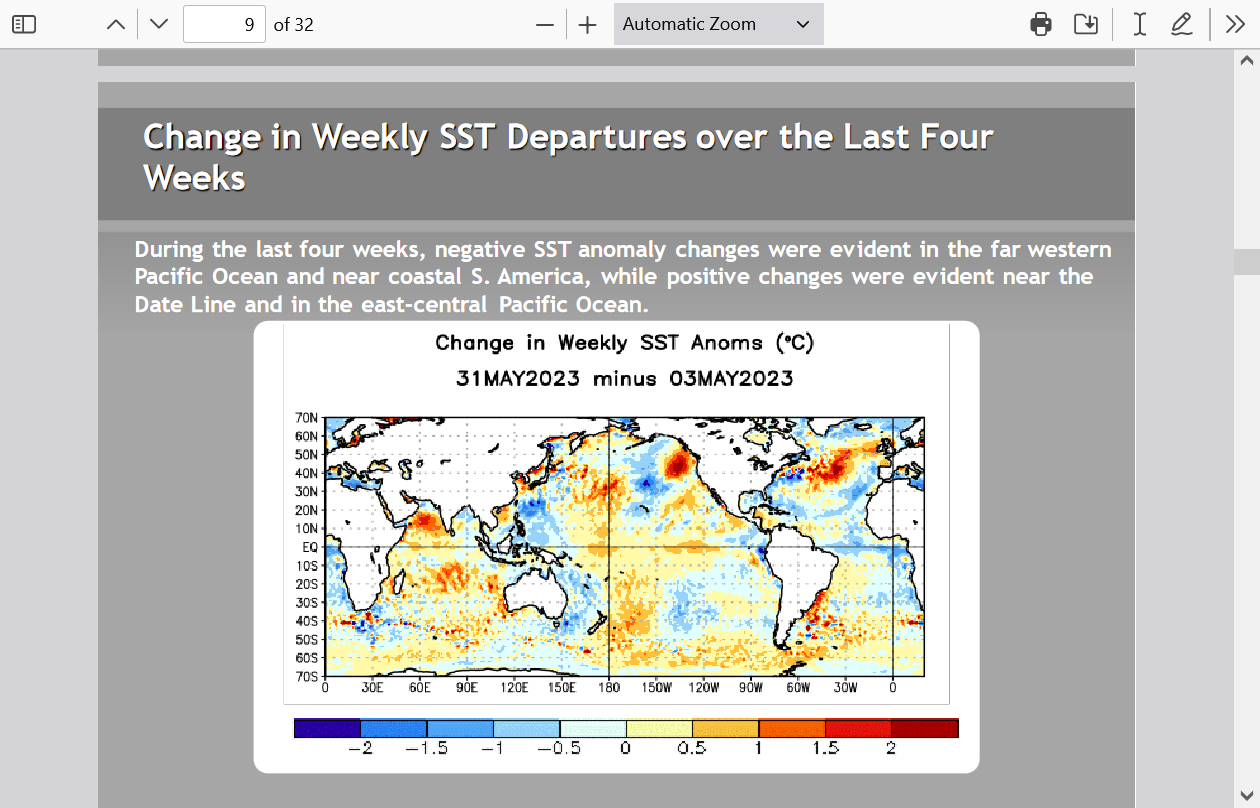Viewport: 1260px width, 808px height.
Task: Click the 'EQ' latitude axis label
Action: 309,548
